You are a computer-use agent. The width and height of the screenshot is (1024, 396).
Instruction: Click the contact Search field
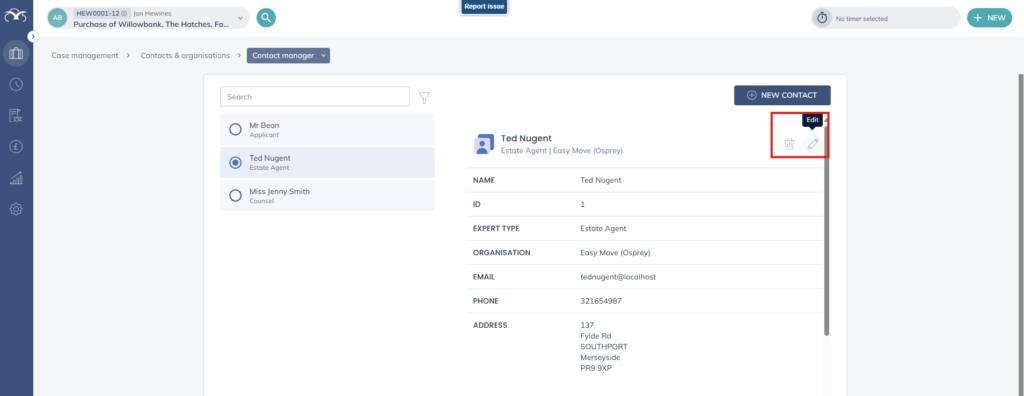pos(315,96)
